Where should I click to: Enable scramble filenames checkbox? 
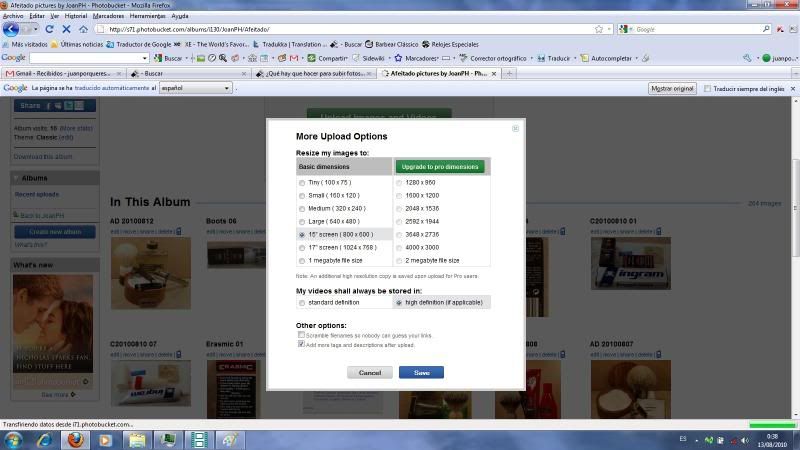click(301, 335)
